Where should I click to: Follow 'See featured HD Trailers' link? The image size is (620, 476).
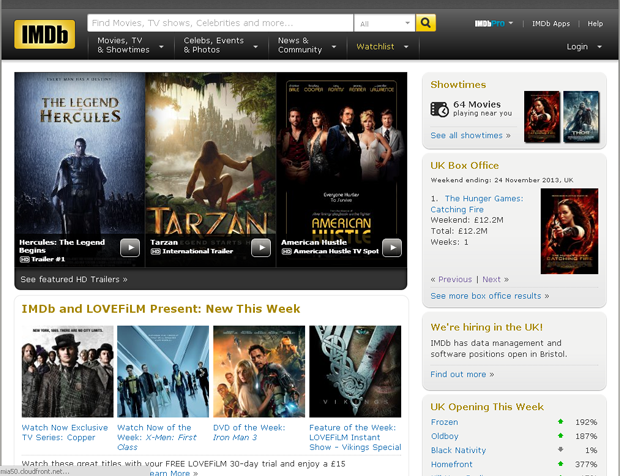coord(74,279)
